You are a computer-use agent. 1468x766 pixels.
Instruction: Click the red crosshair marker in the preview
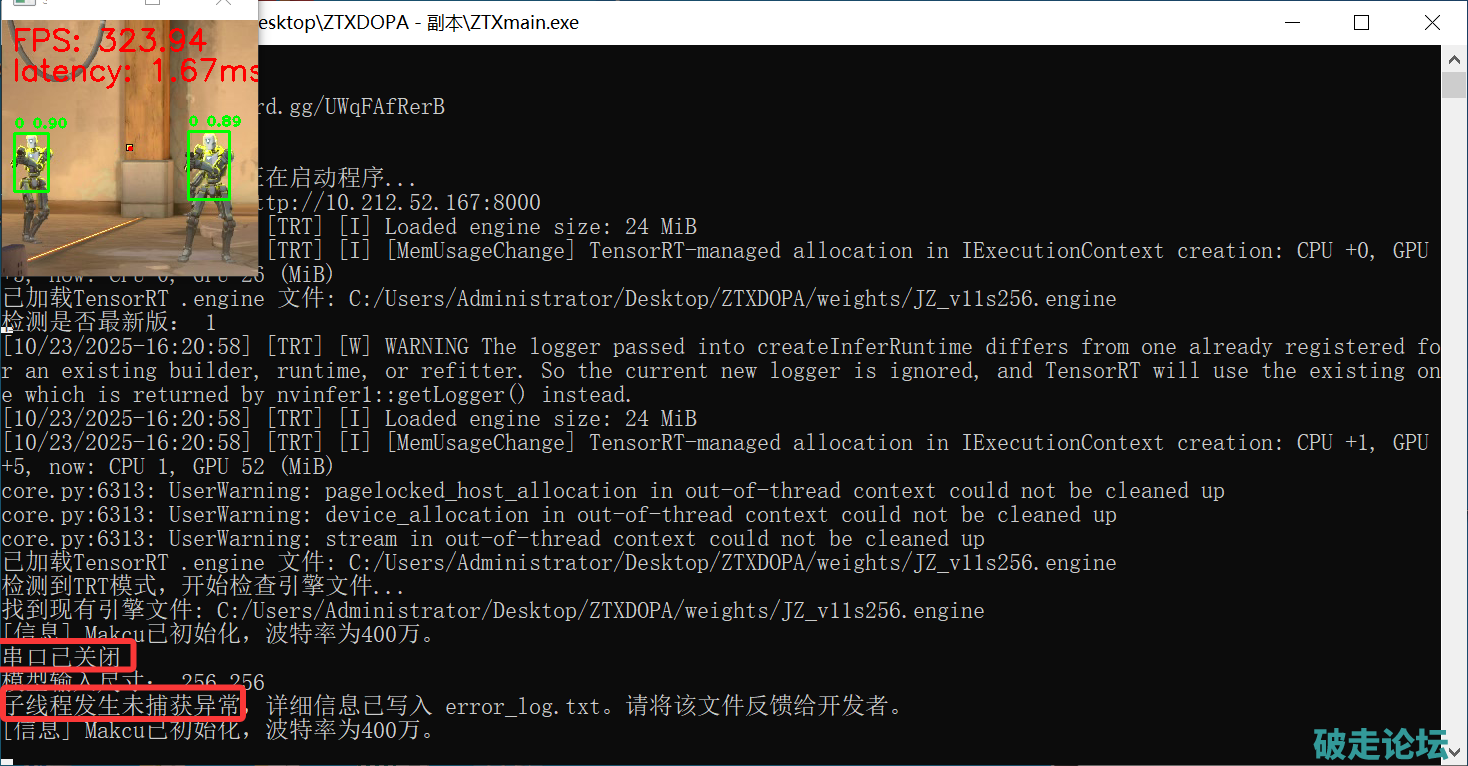tap(129, 148)
